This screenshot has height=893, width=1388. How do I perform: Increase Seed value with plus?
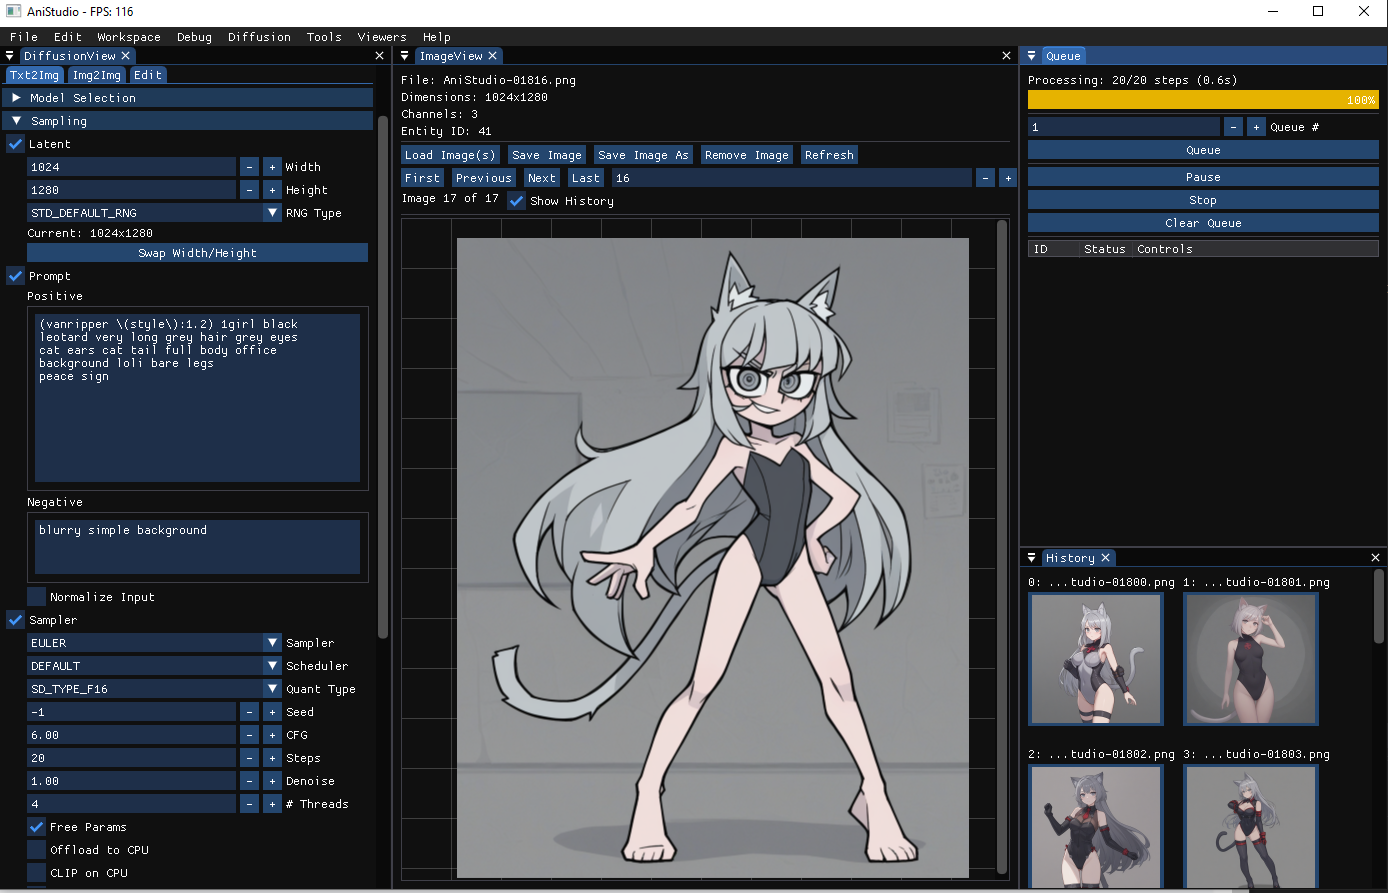(272, 712)
